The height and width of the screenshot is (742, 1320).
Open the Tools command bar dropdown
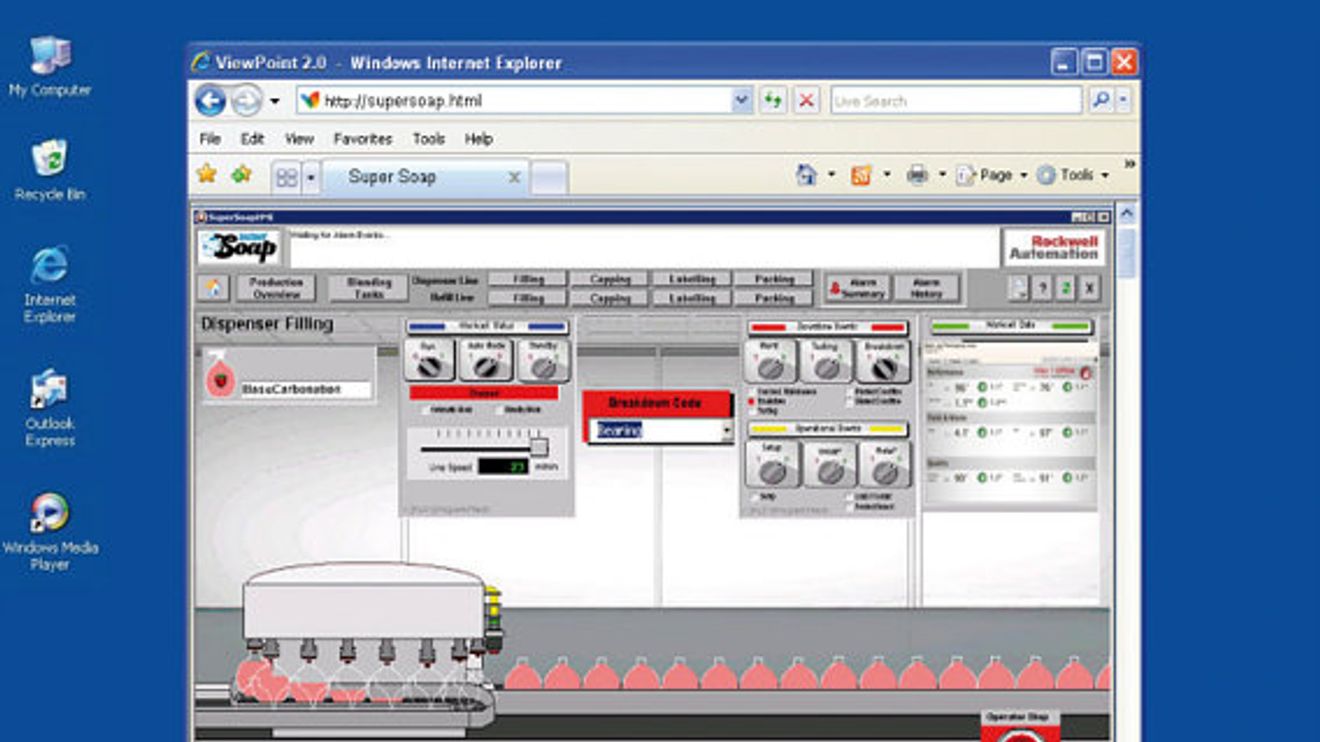point(1073,175)
